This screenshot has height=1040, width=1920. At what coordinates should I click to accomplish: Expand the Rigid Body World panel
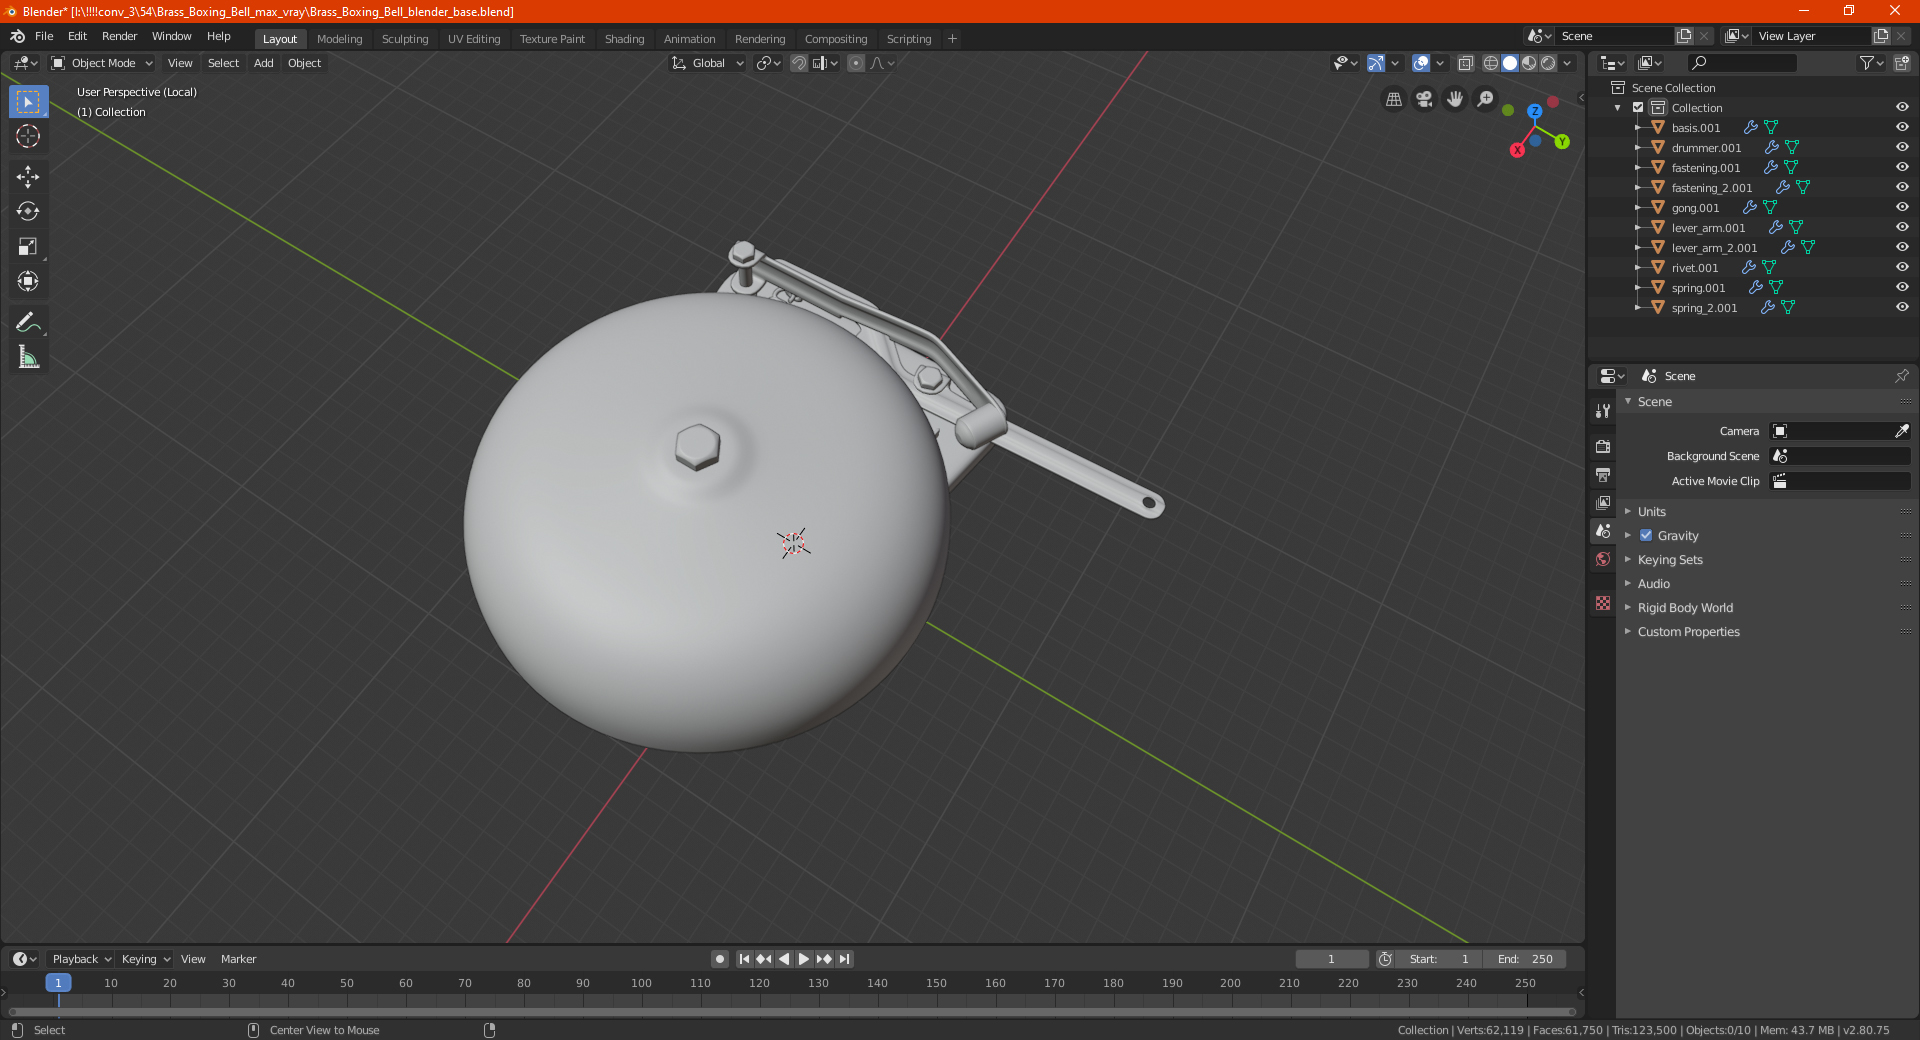[1685, 608]
